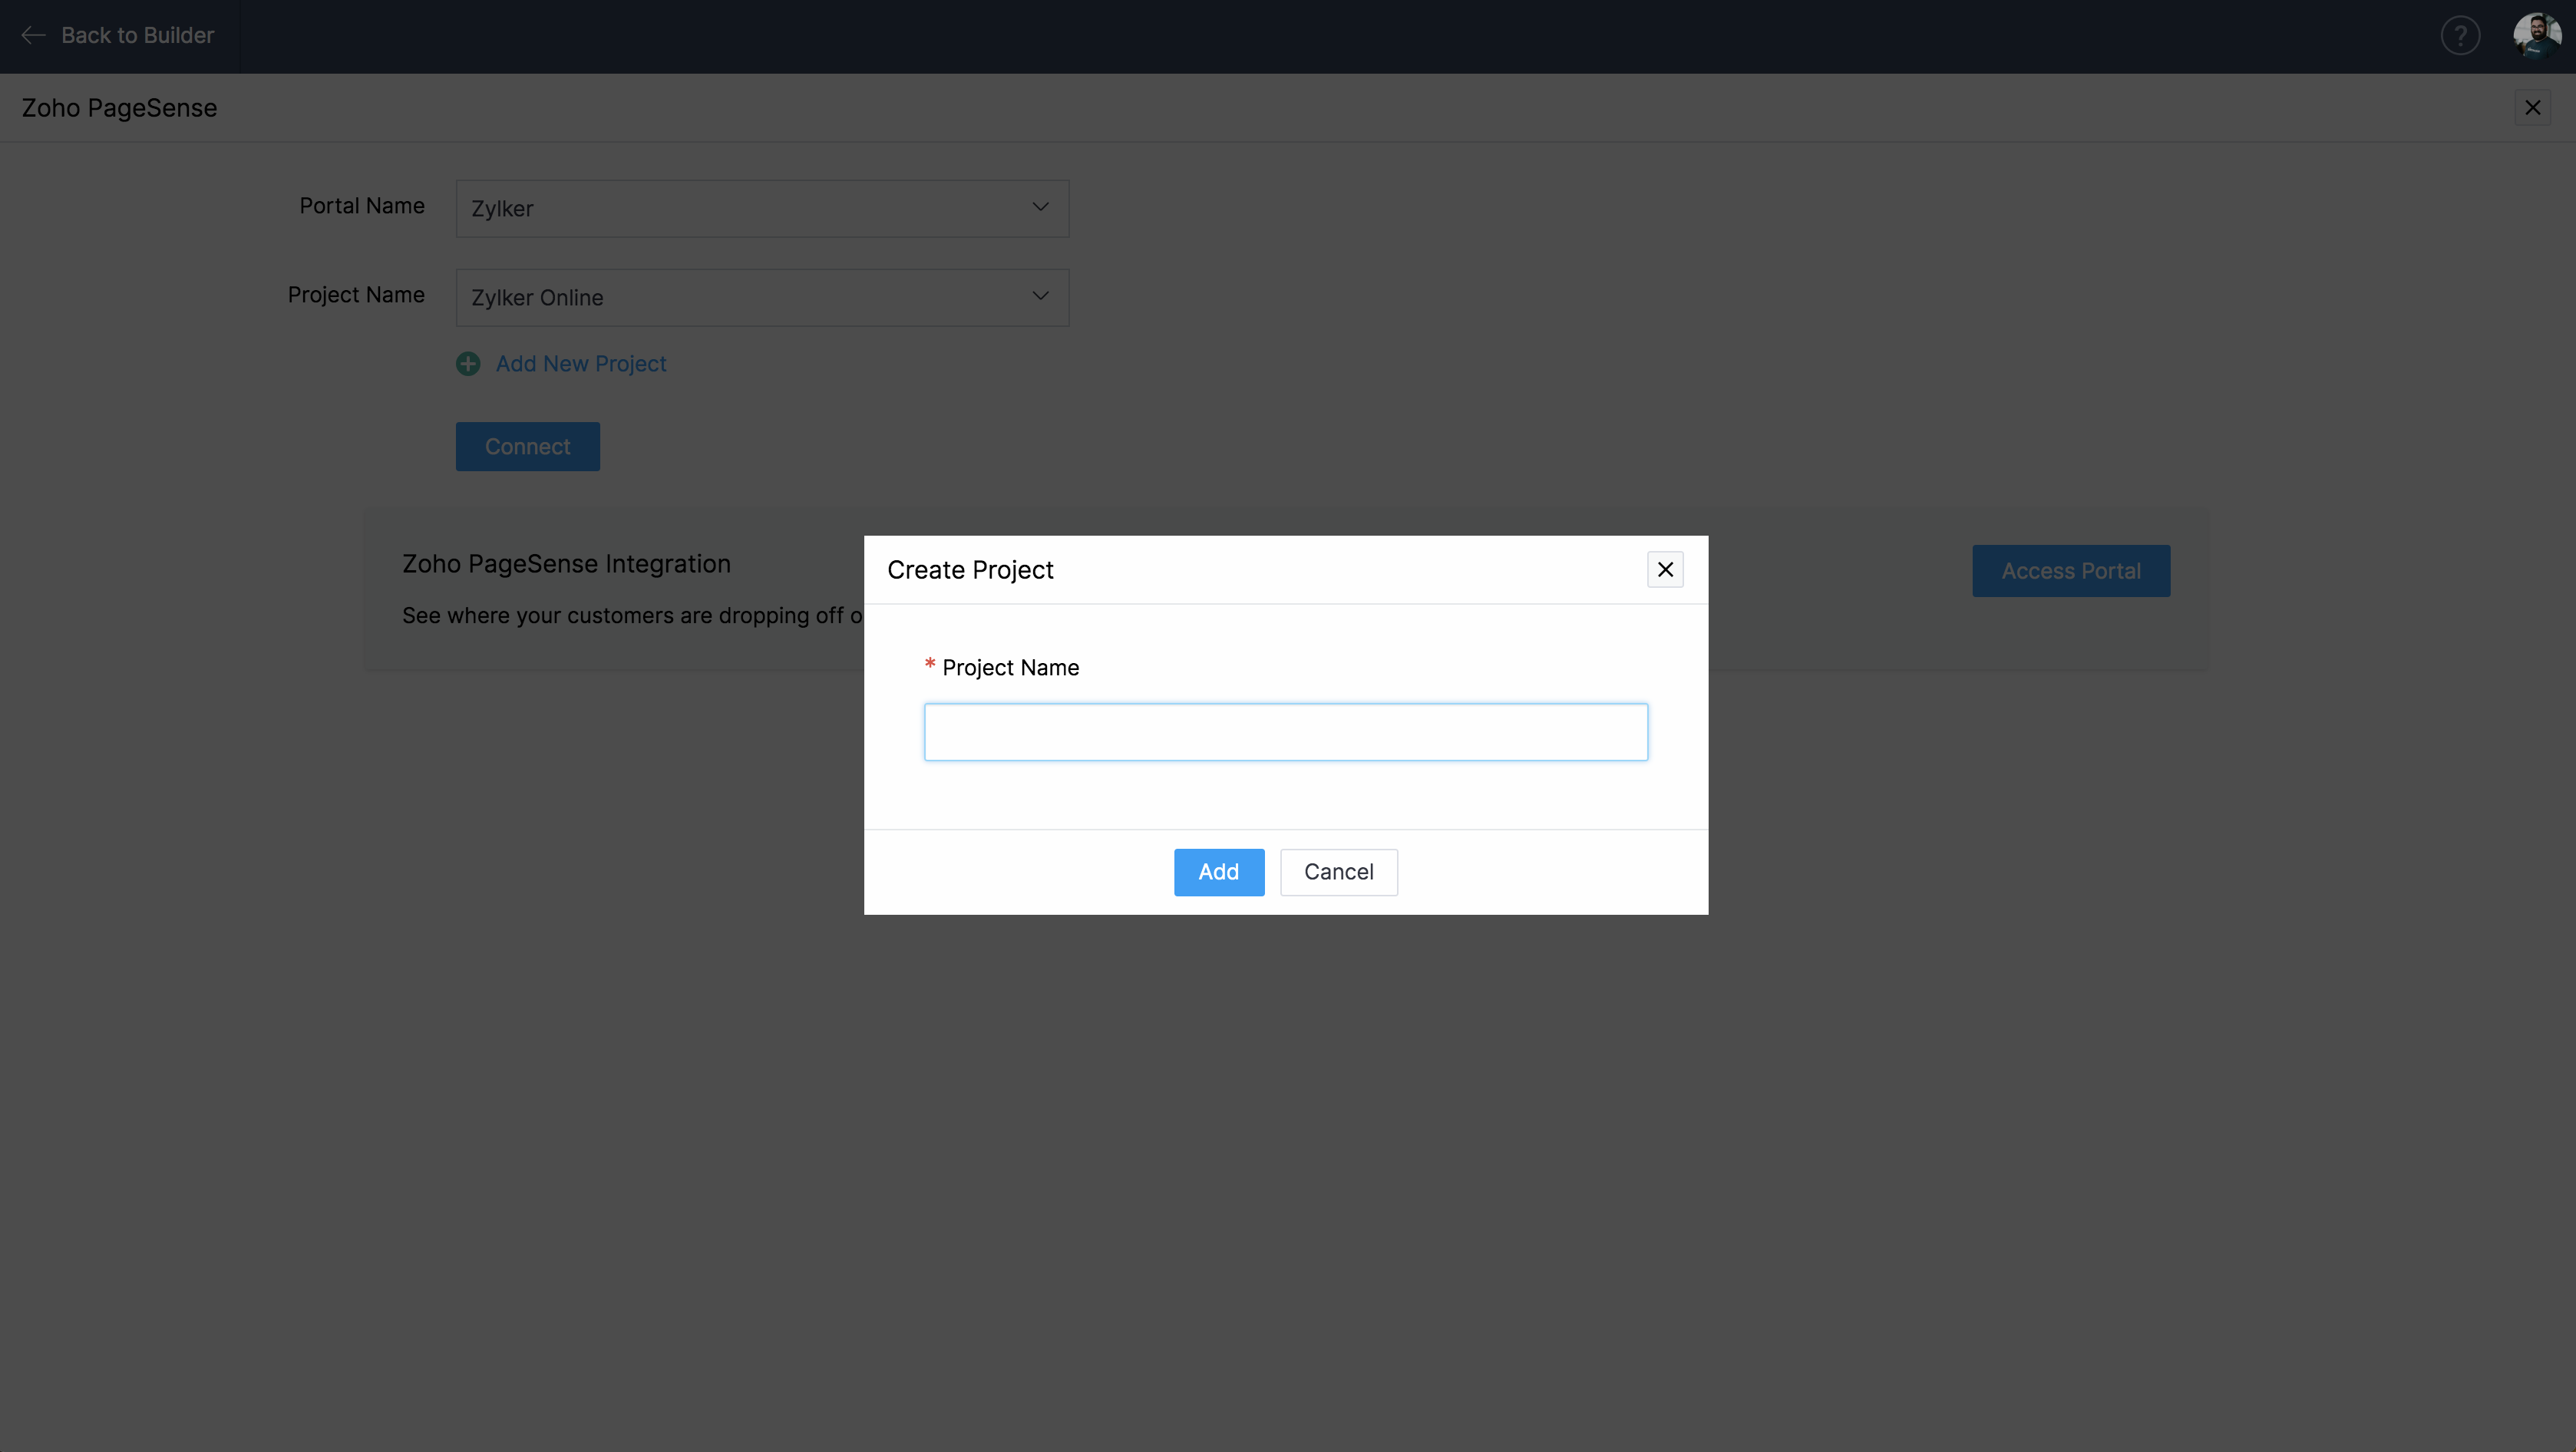Cancel the Create Project dialog
Viewport: 2576px width, 1452px height.
1338,872
